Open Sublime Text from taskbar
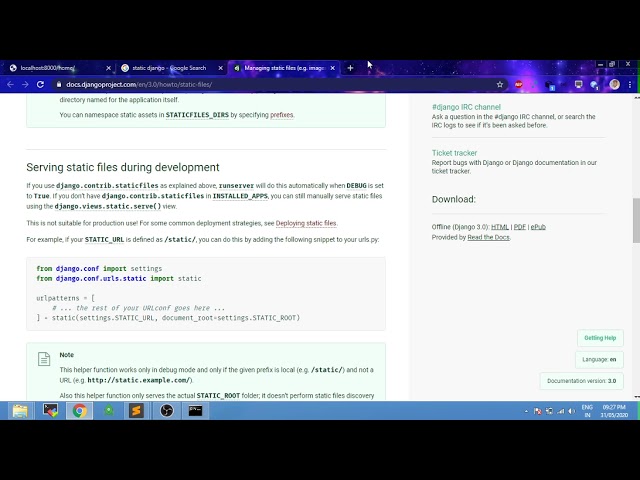Viewport: 640px width, 480px height. click(x=136, y=411)
